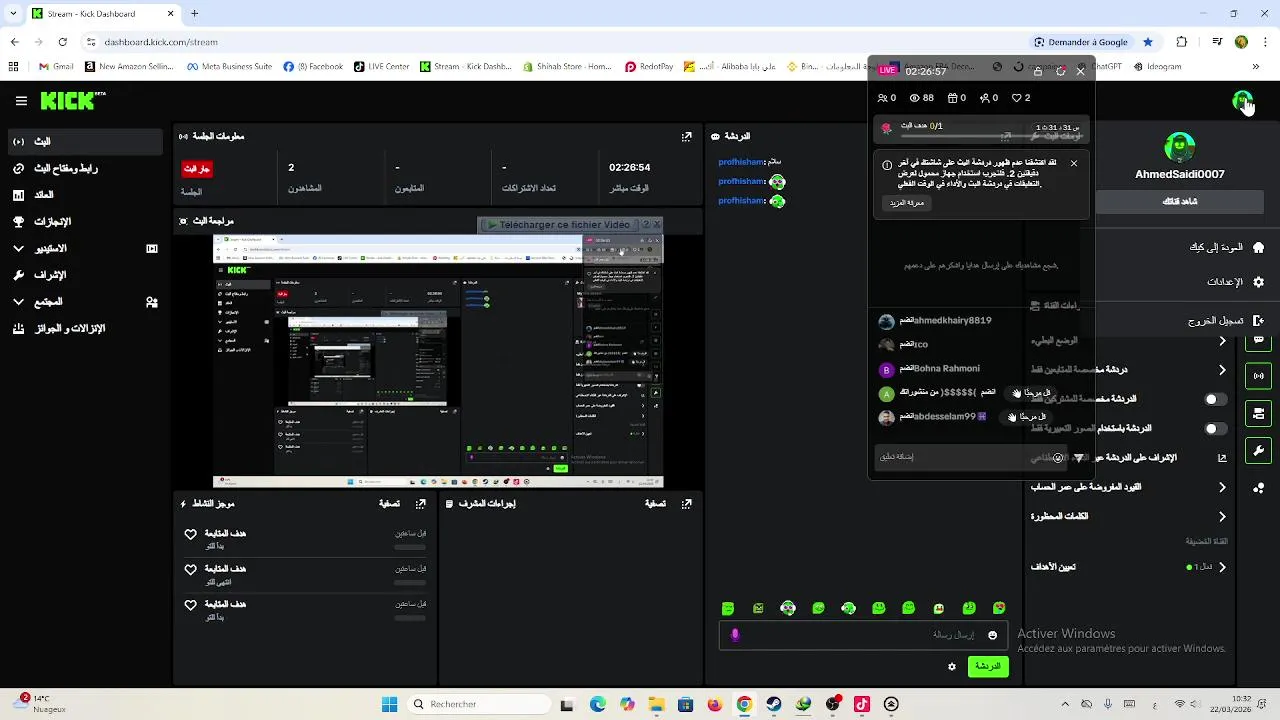
Task: Open emoji picker in chat input
Action: click(992, 635)
